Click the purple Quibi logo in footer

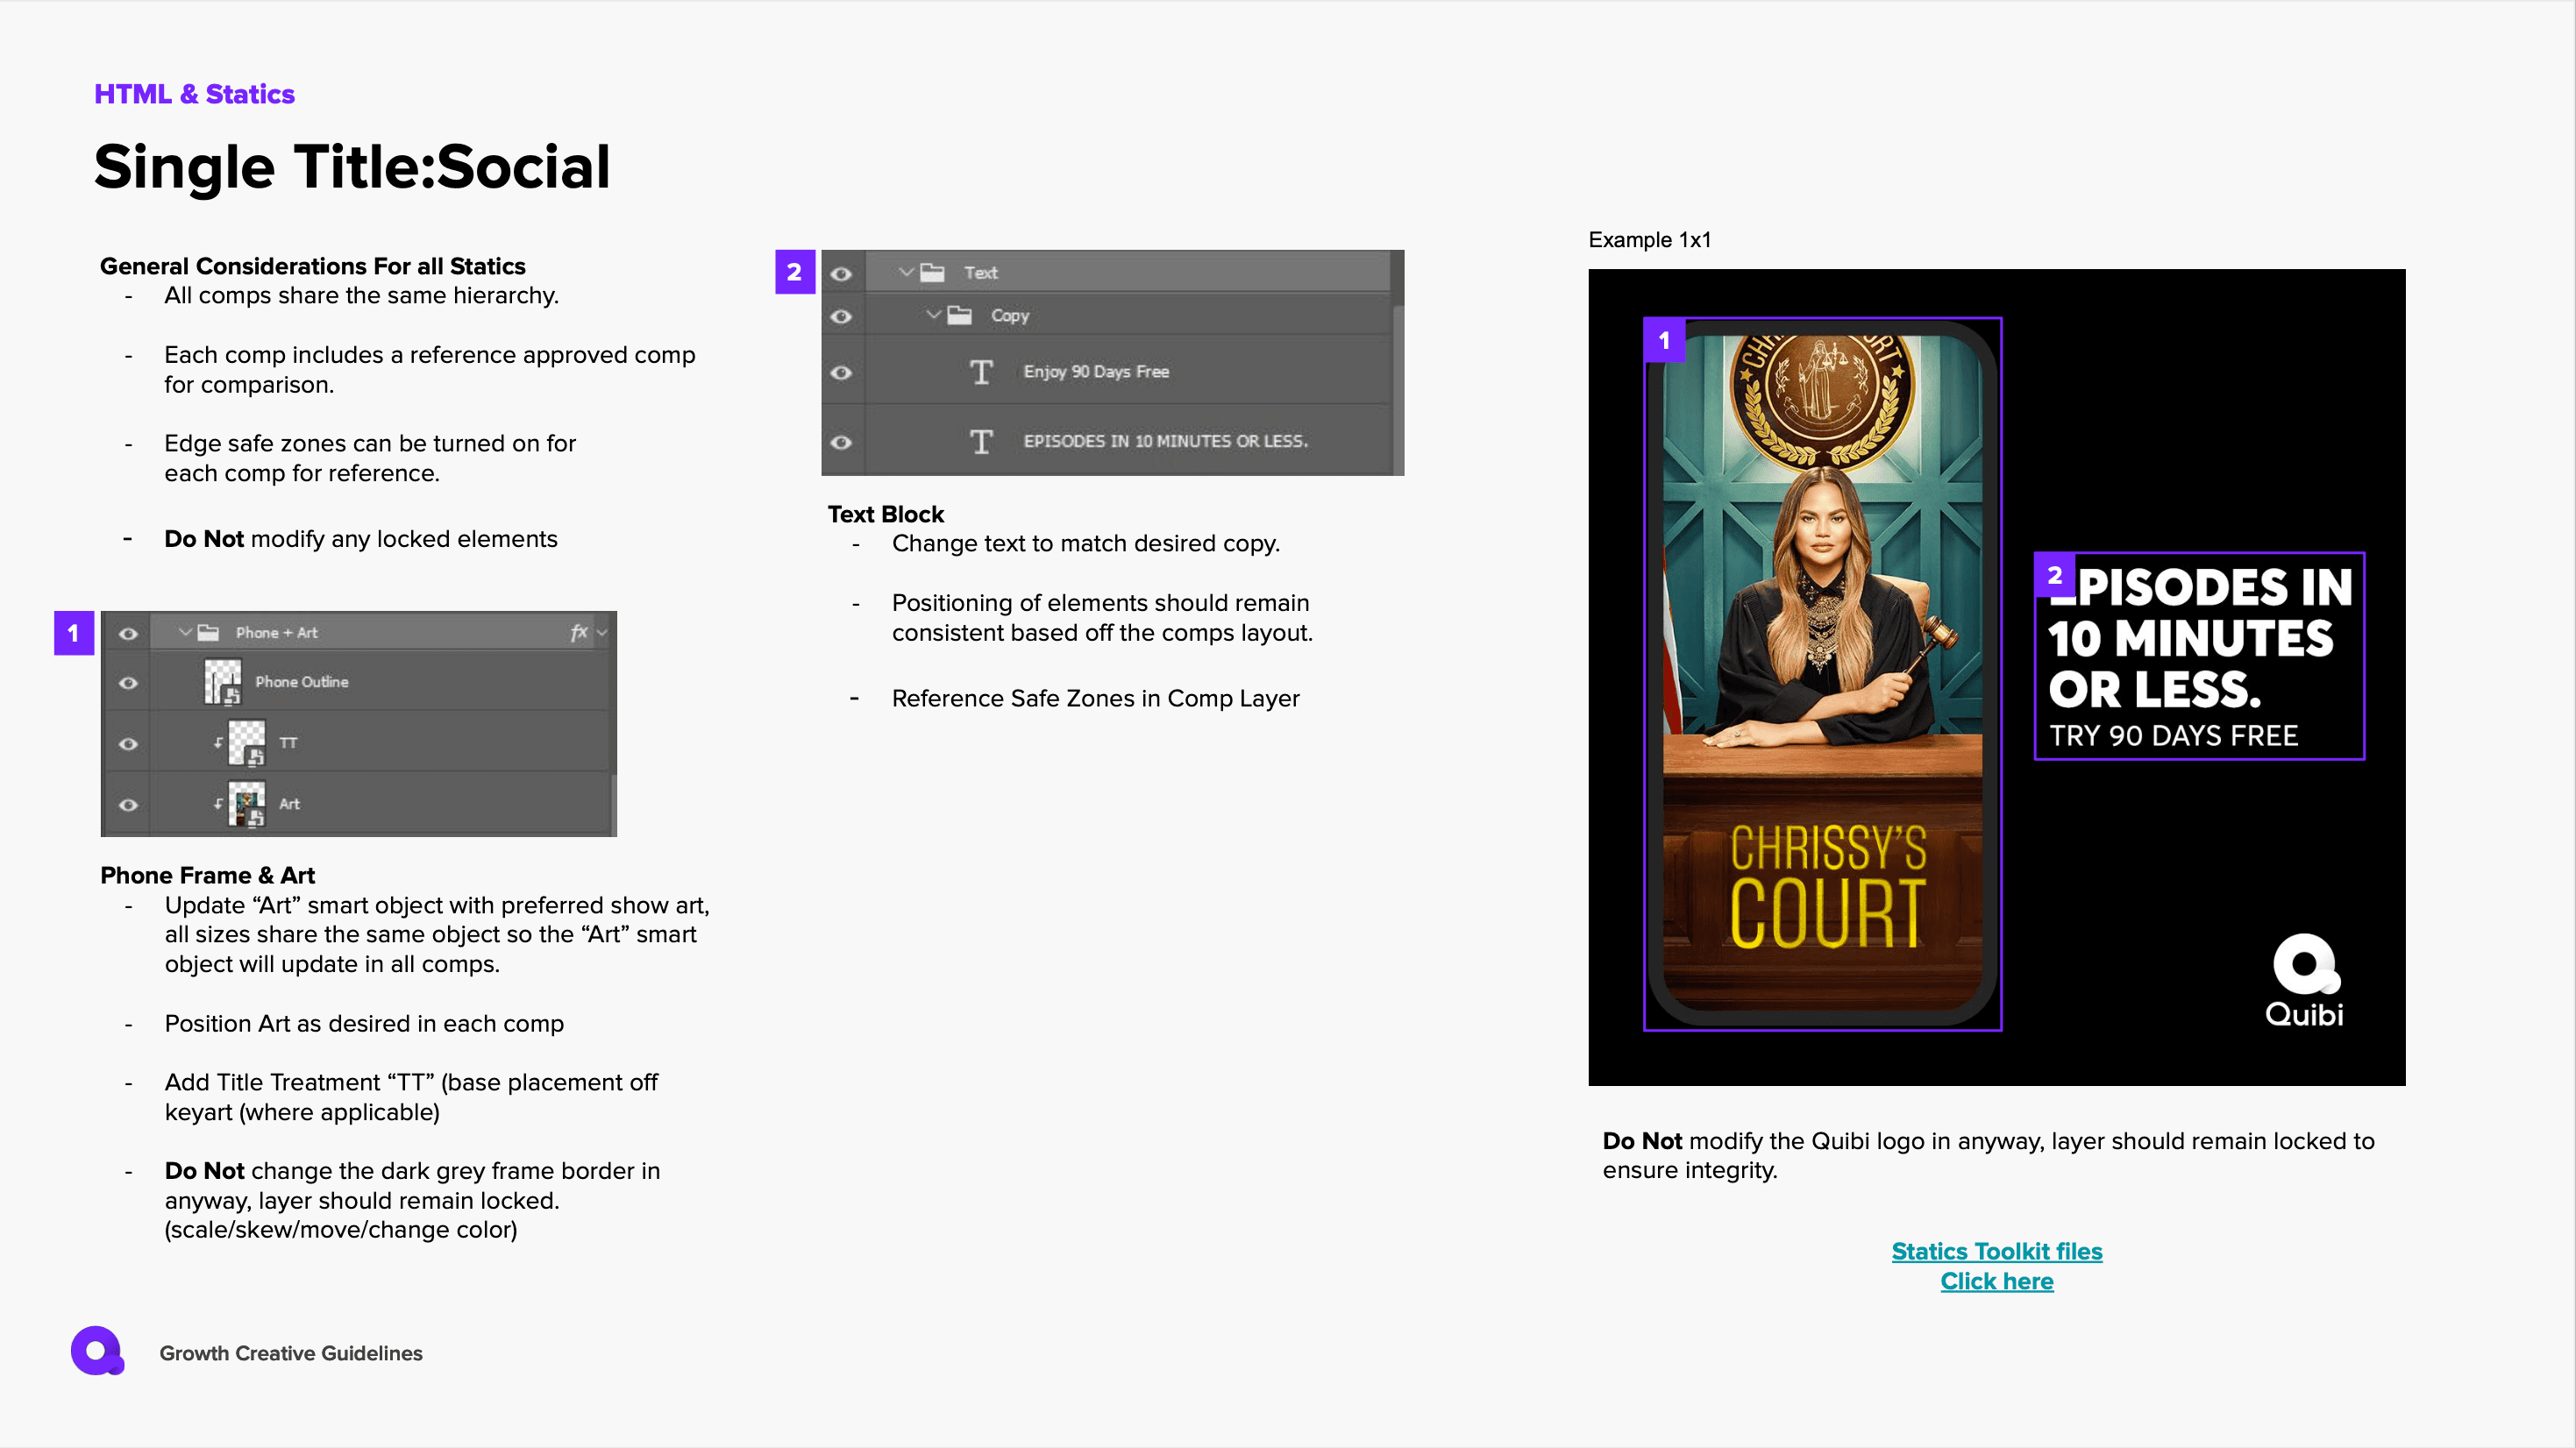point(97,1351)
